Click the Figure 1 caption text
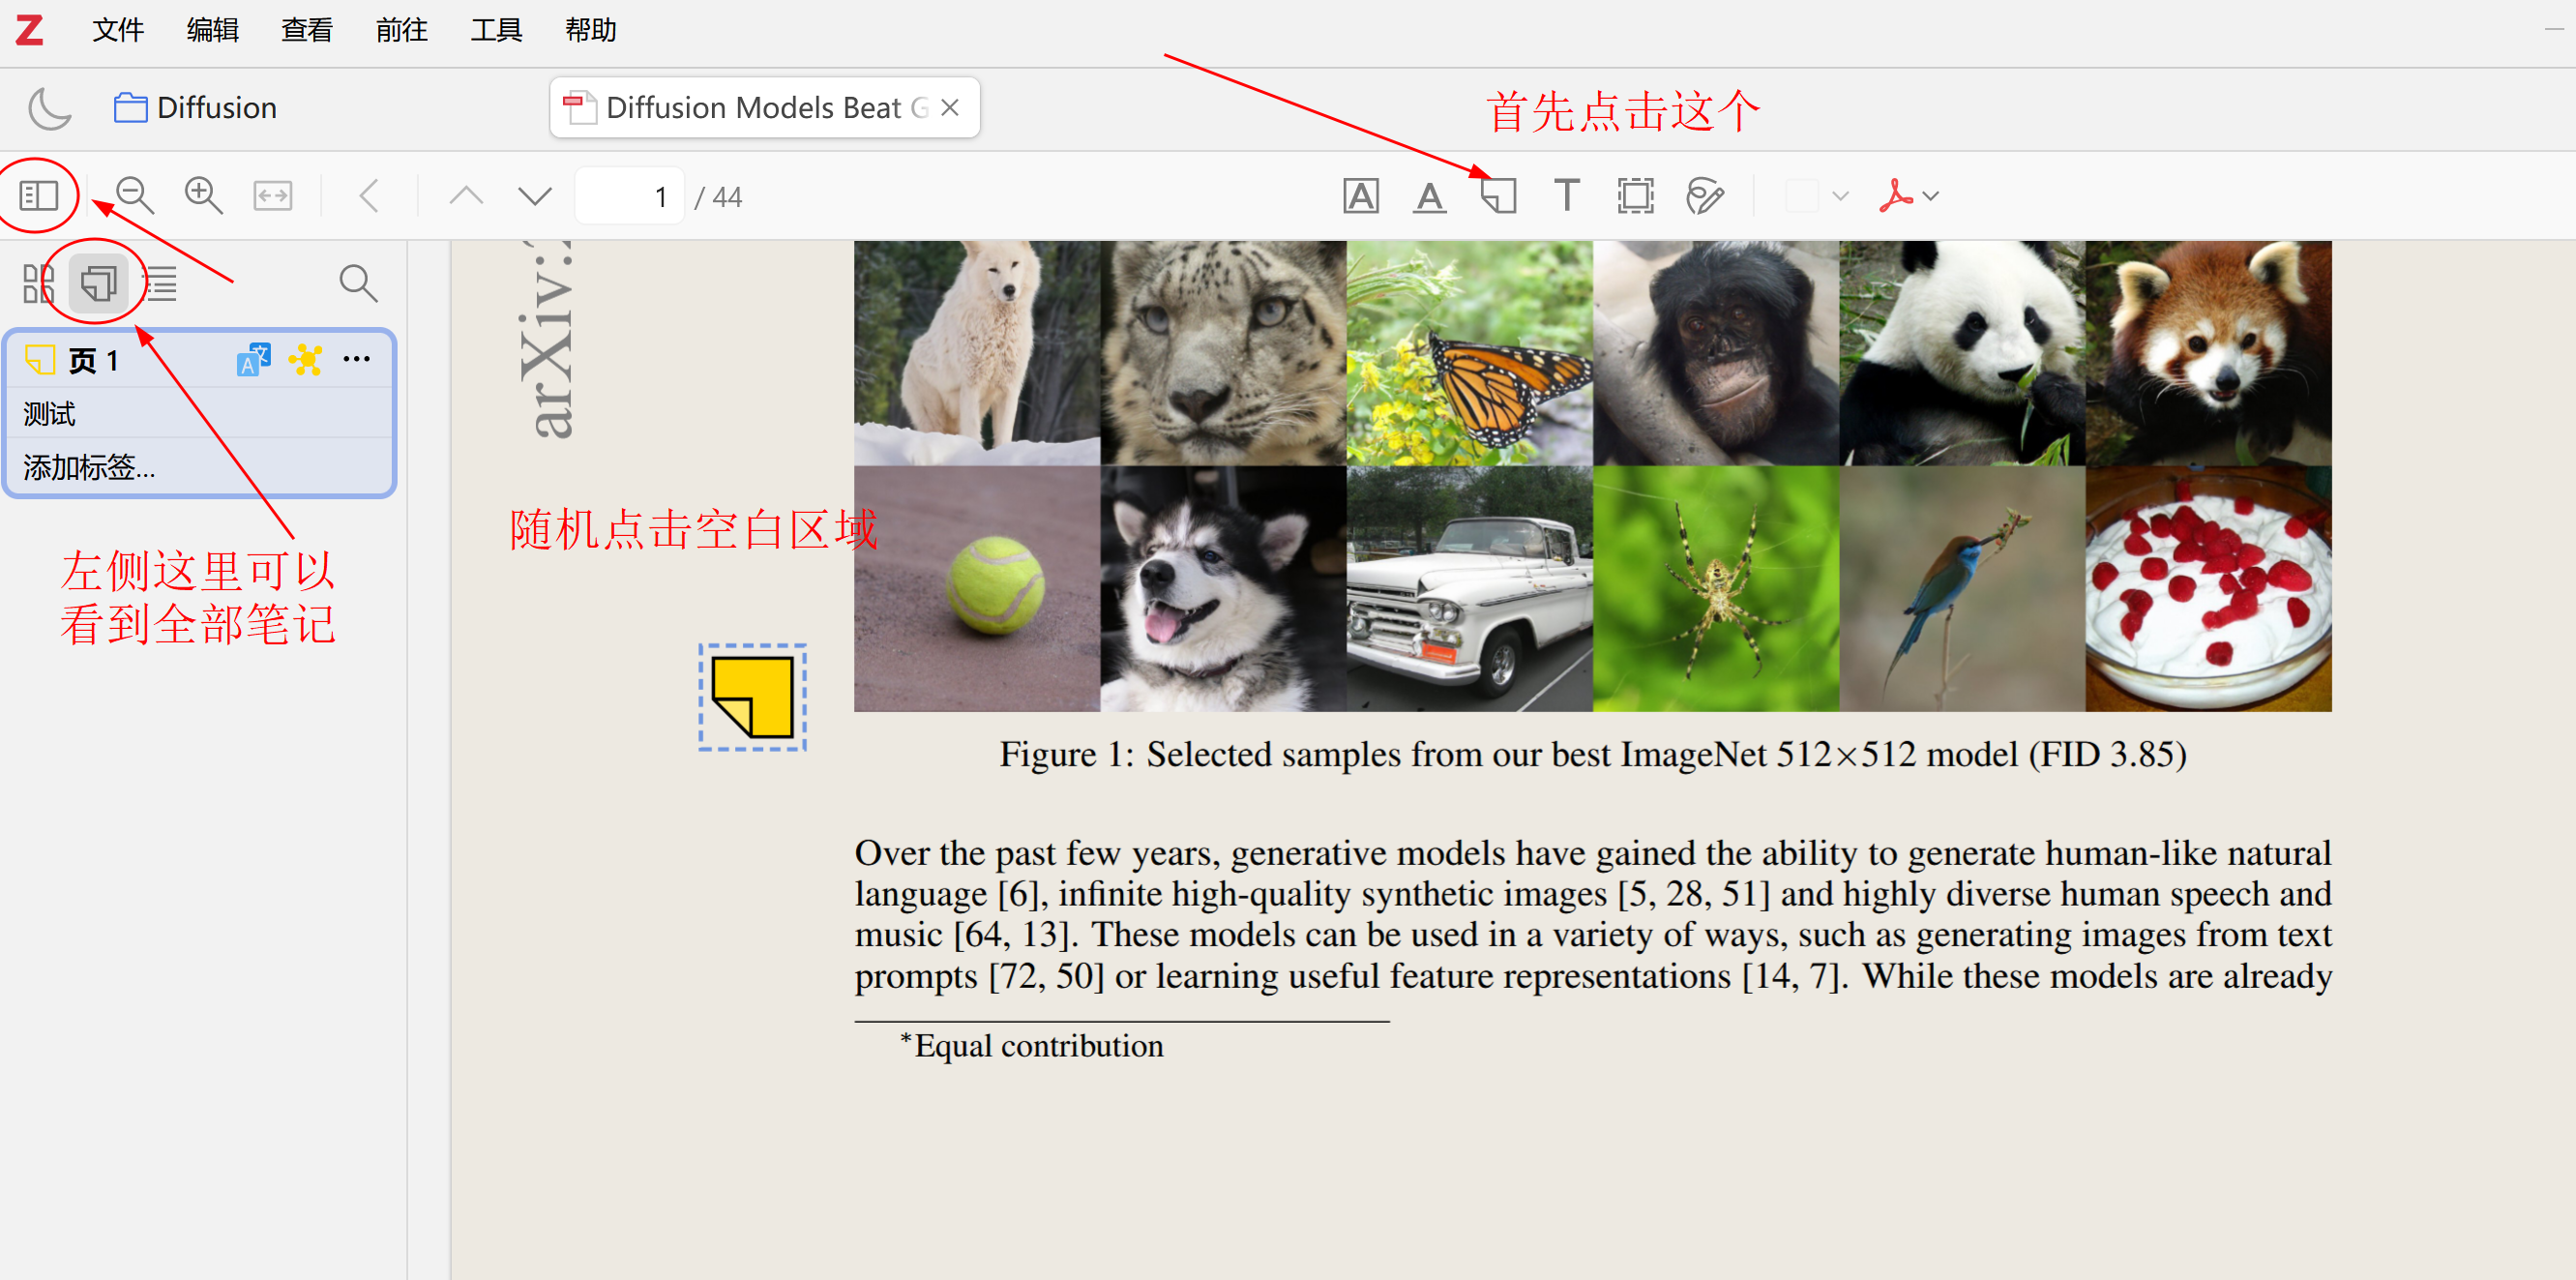Screen dimensions: 2576x1280 (x=1593, y=754)
